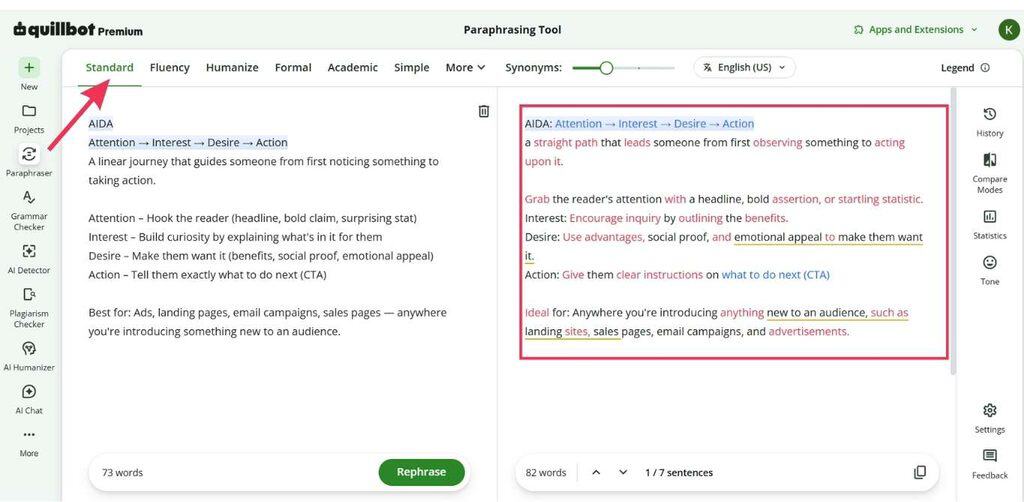Open the Statistics panel
The image size is (1024, 502).
click(989, 224)
